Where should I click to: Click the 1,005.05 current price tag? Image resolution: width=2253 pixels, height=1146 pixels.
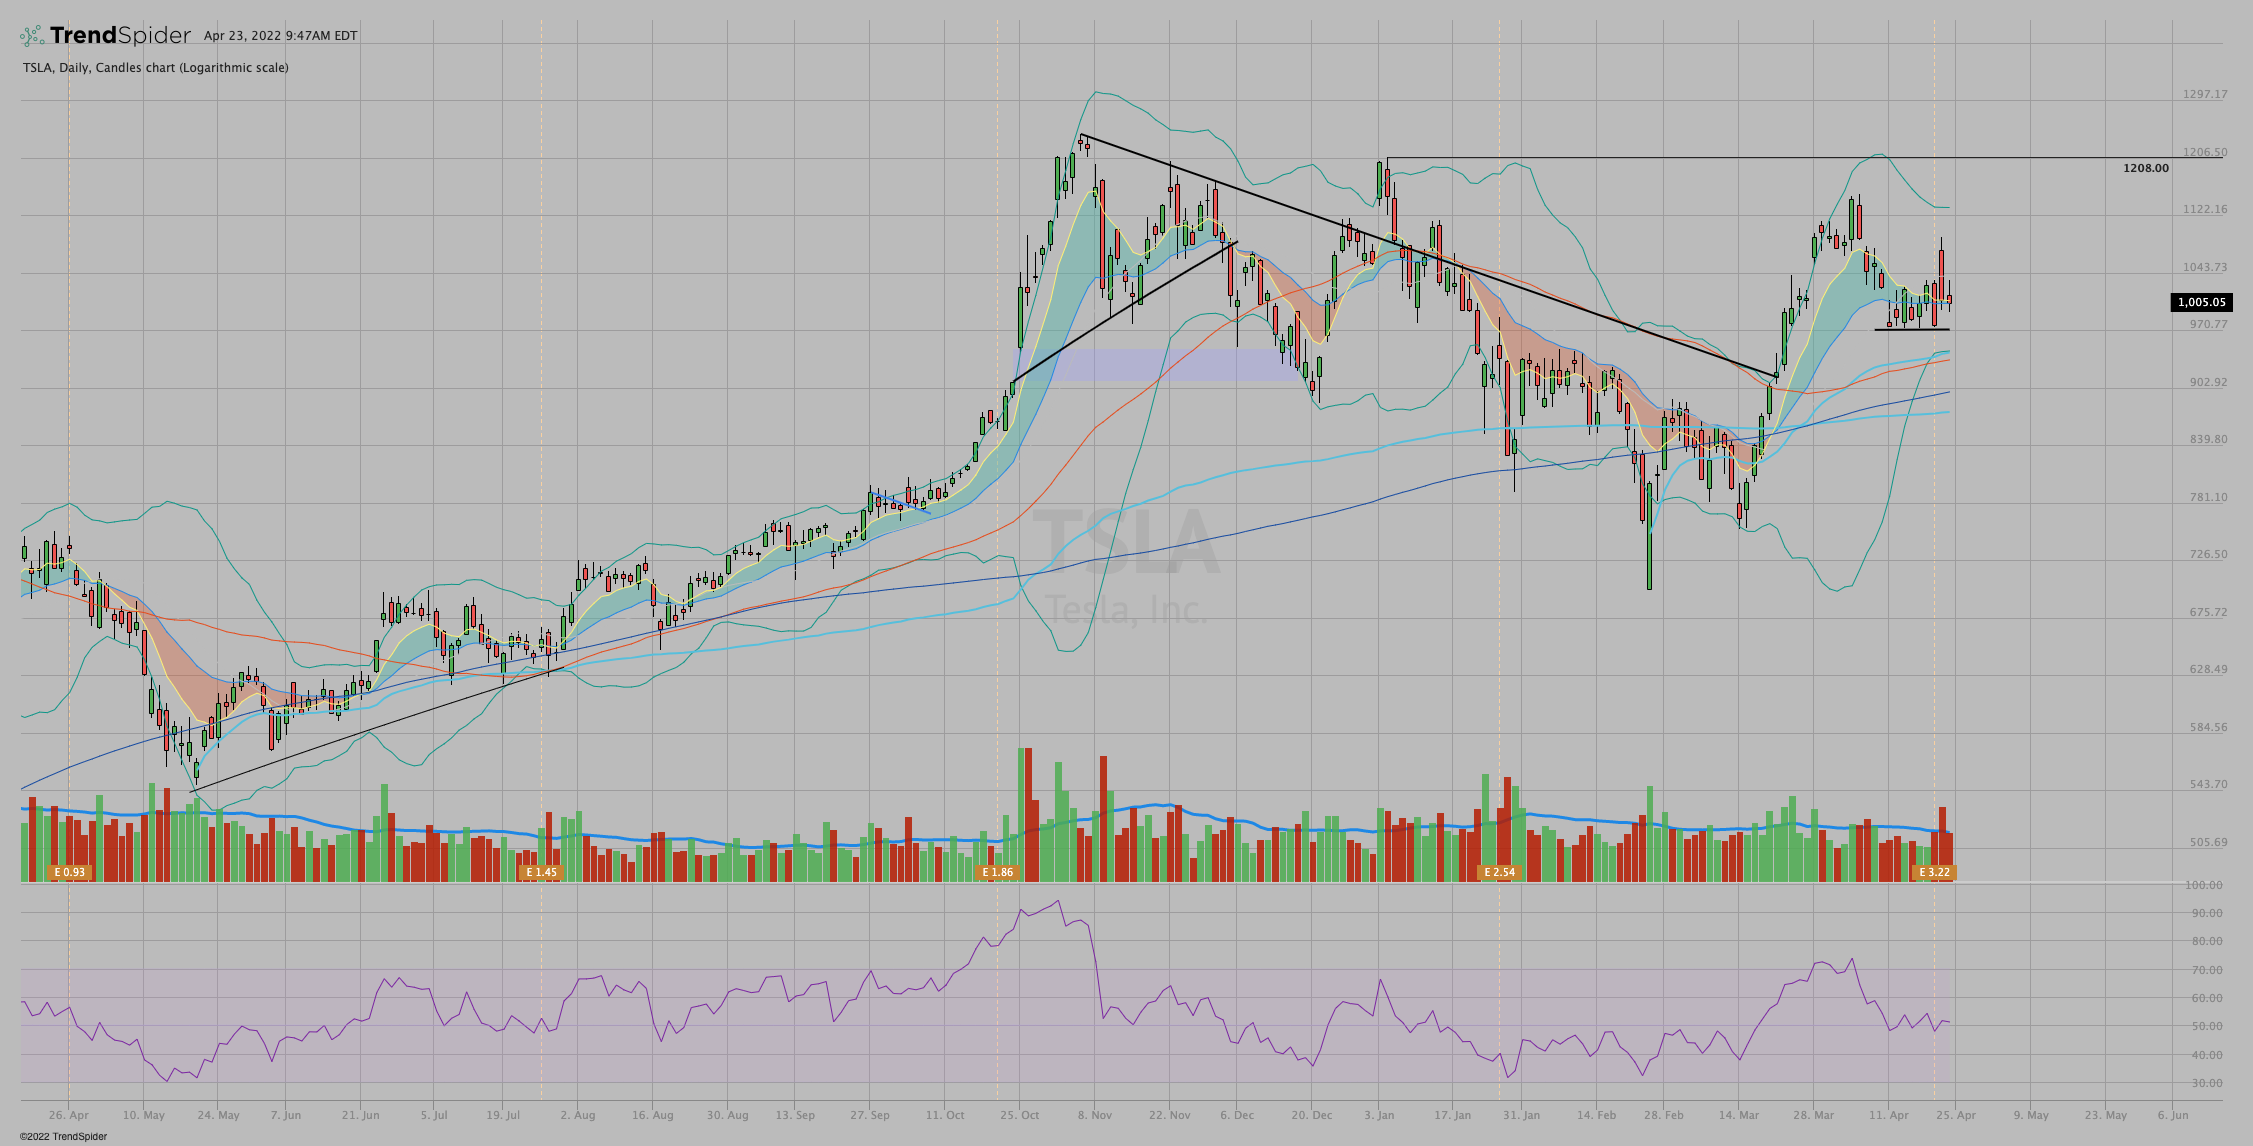point(2202,302)
